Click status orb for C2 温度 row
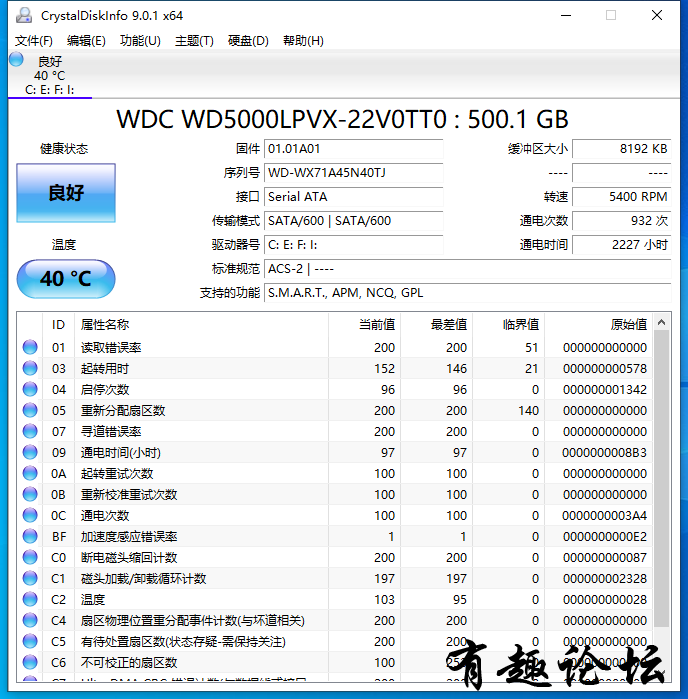Image resolution: width=688 pixels, height=699 pixels. (x=30, y=599)
